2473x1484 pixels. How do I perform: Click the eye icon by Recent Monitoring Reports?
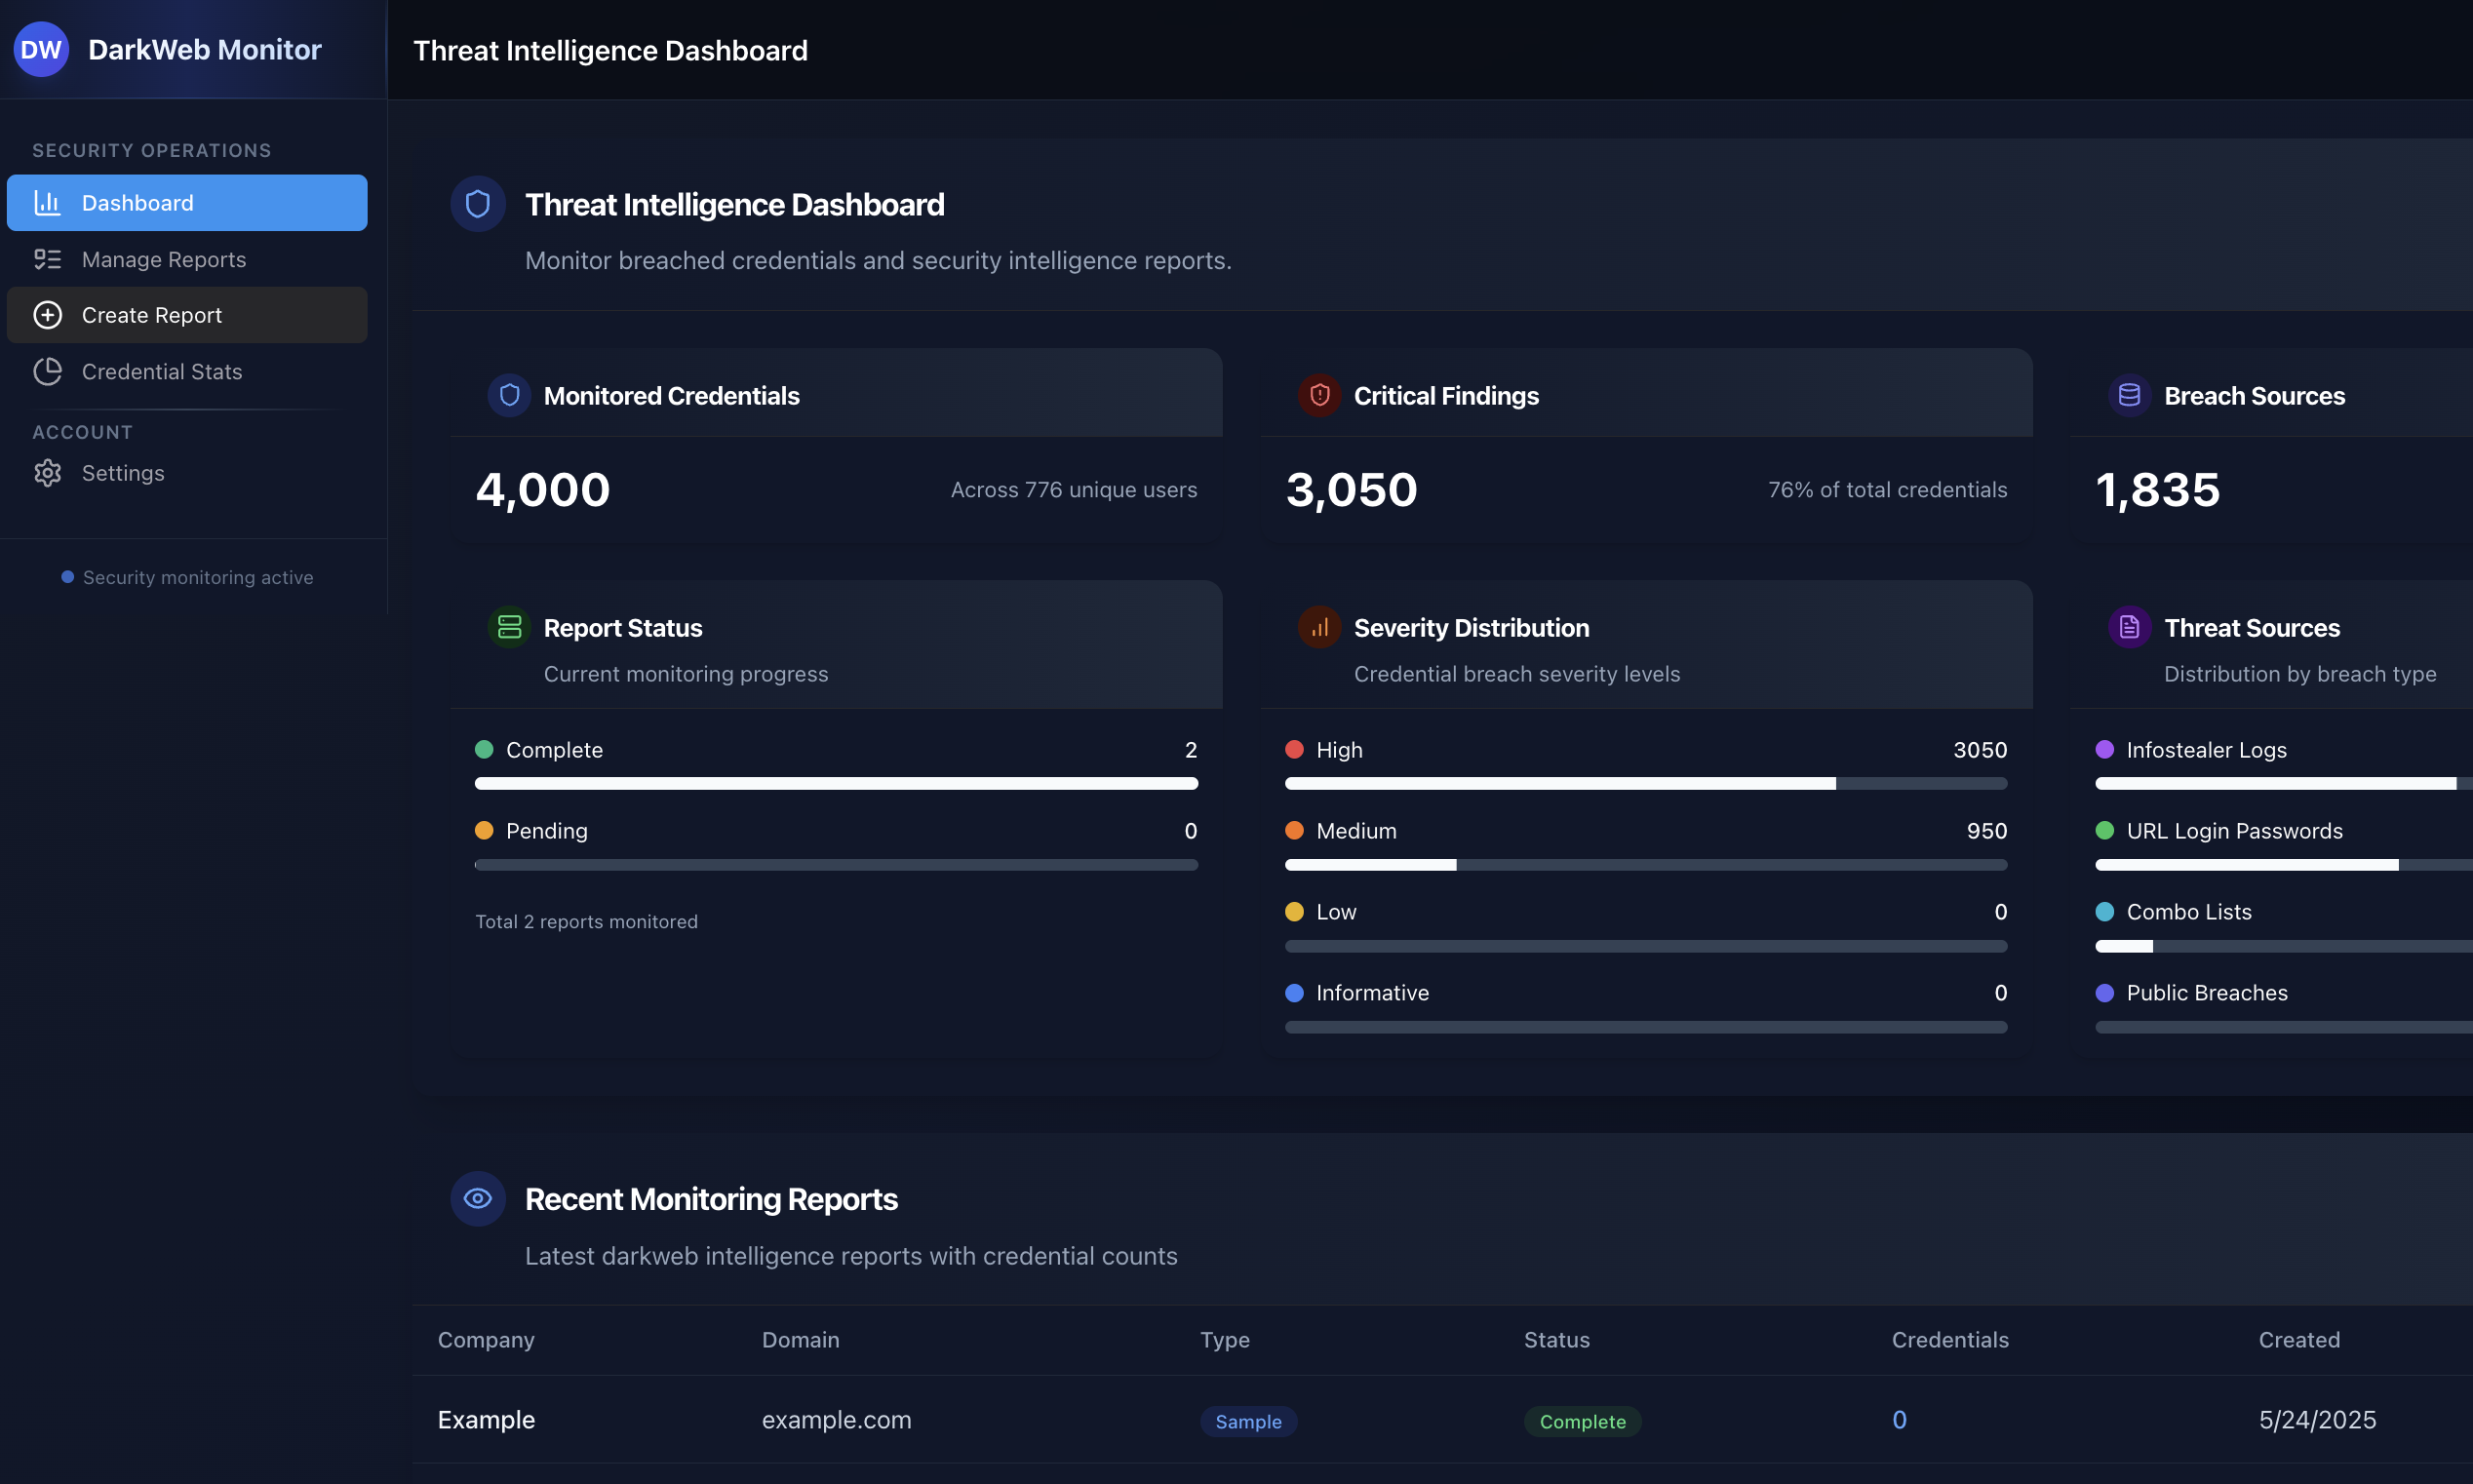[478, 1199]
